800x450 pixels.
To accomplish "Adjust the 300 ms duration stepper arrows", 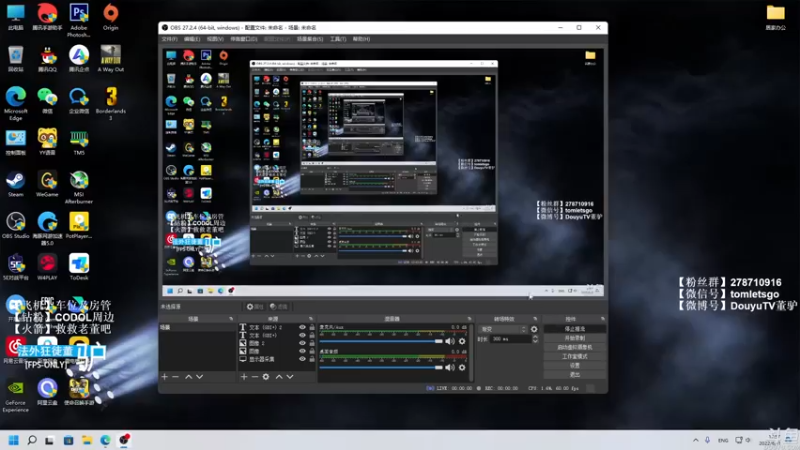I will tap(535, 339).
